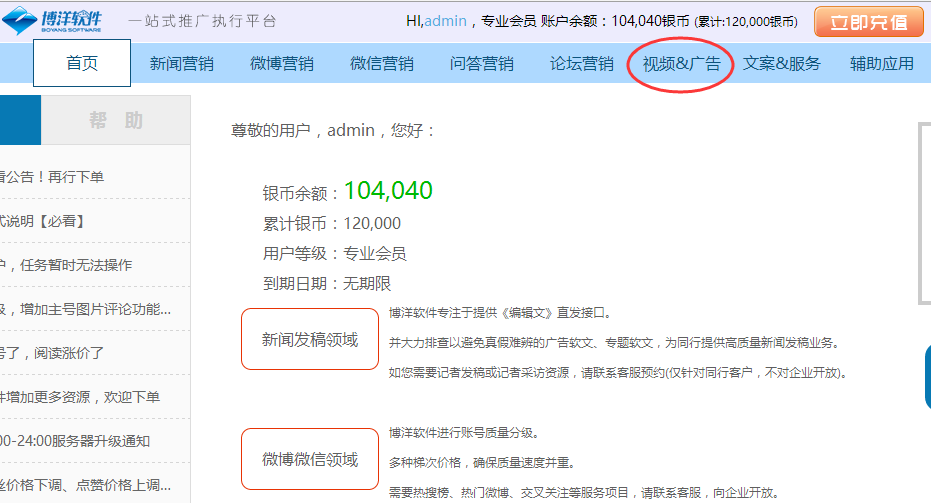Image resolution: width=931 pixels, height=503 pixels.
Task: Select the blue sidebar tab beside 帮助
Action: pyautogui.click(x=20, y=121)
